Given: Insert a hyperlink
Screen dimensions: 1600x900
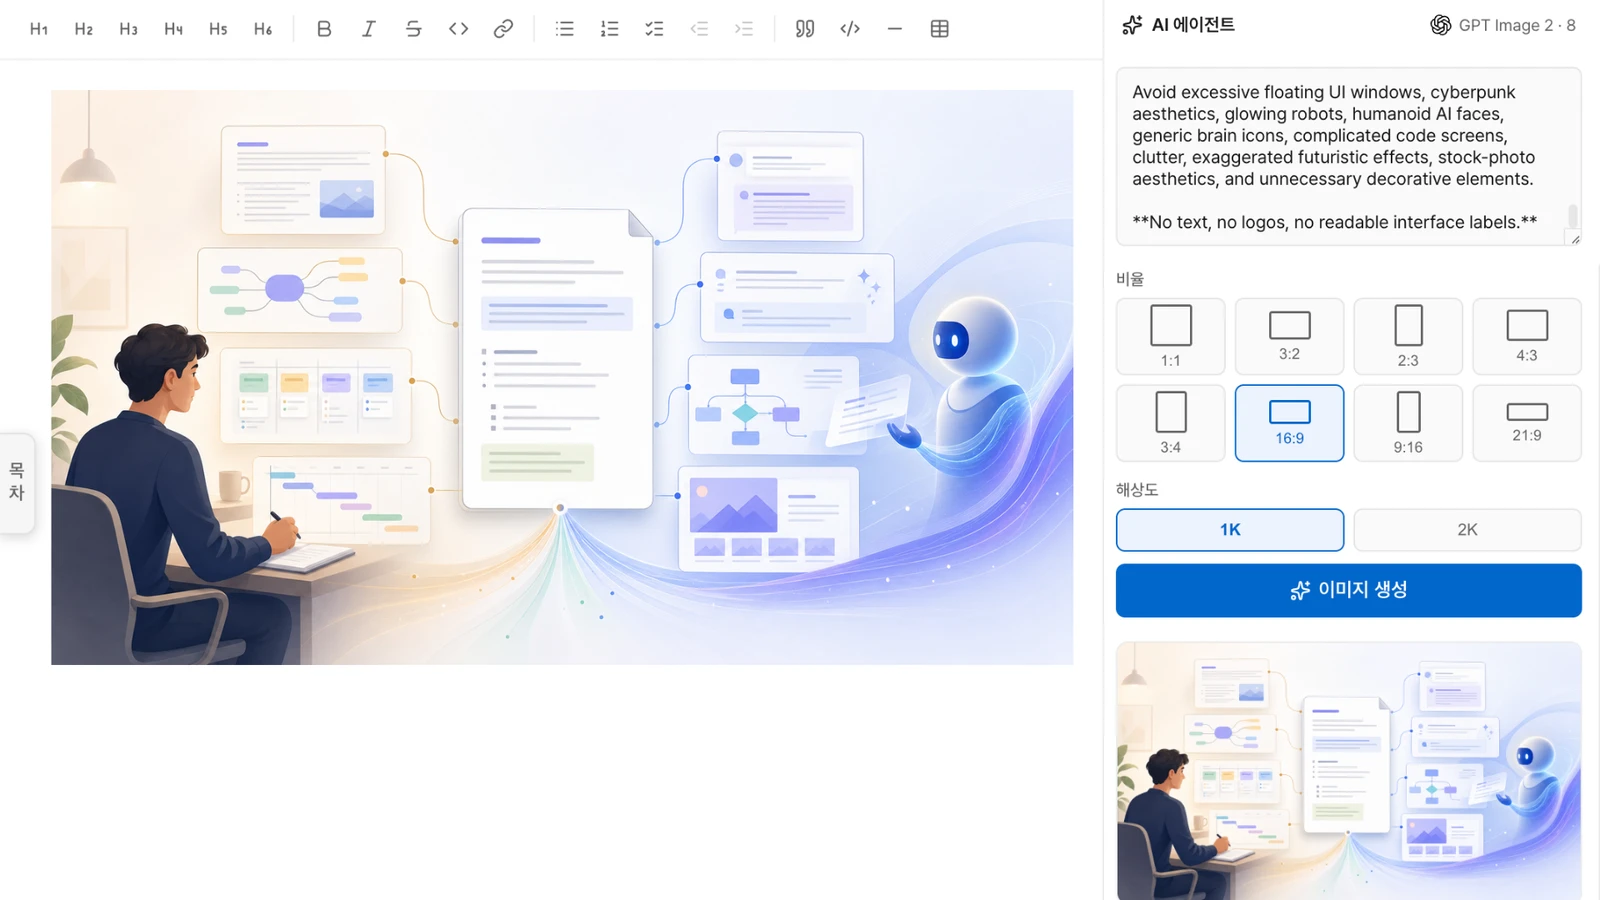Looking at the screenshot, I should (x=503, y=29).
